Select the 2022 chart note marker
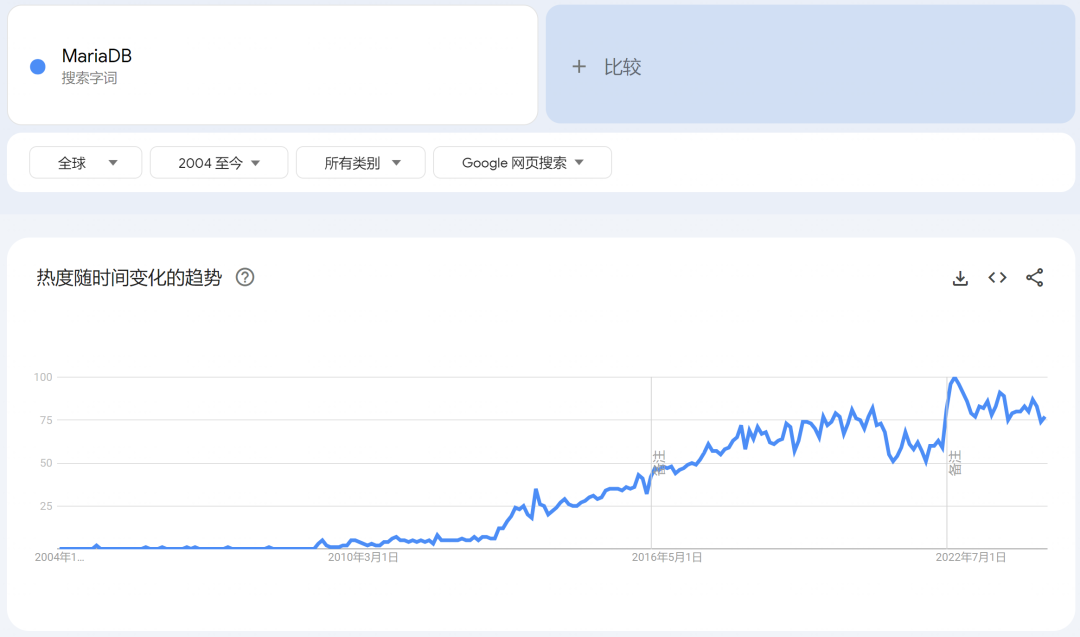 pos(955,463)
